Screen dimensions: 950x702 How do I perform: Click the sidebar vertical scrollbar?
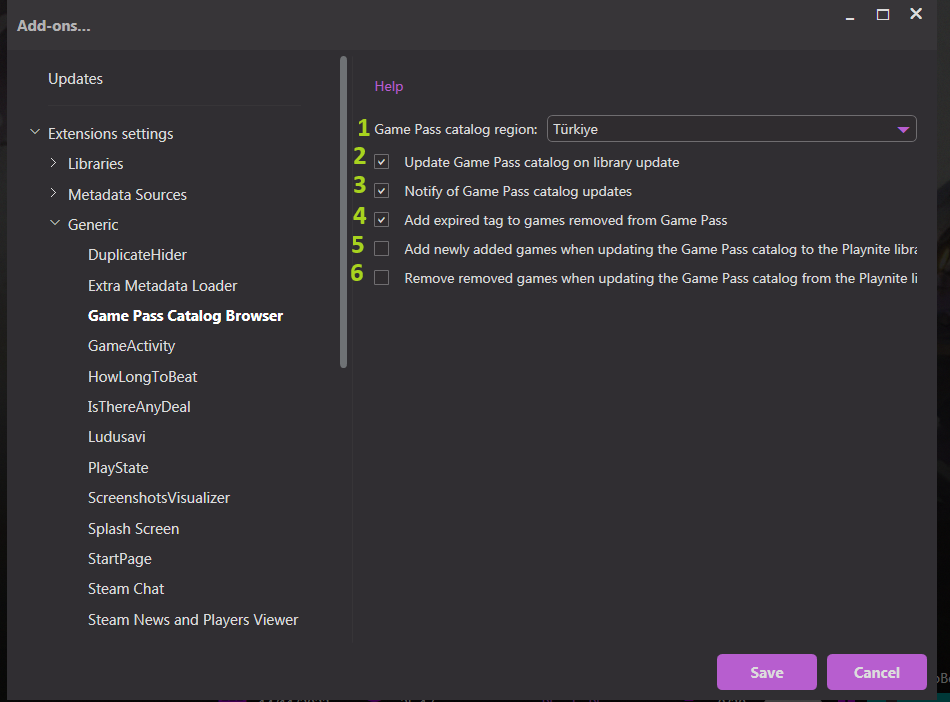tap(344, 212)
